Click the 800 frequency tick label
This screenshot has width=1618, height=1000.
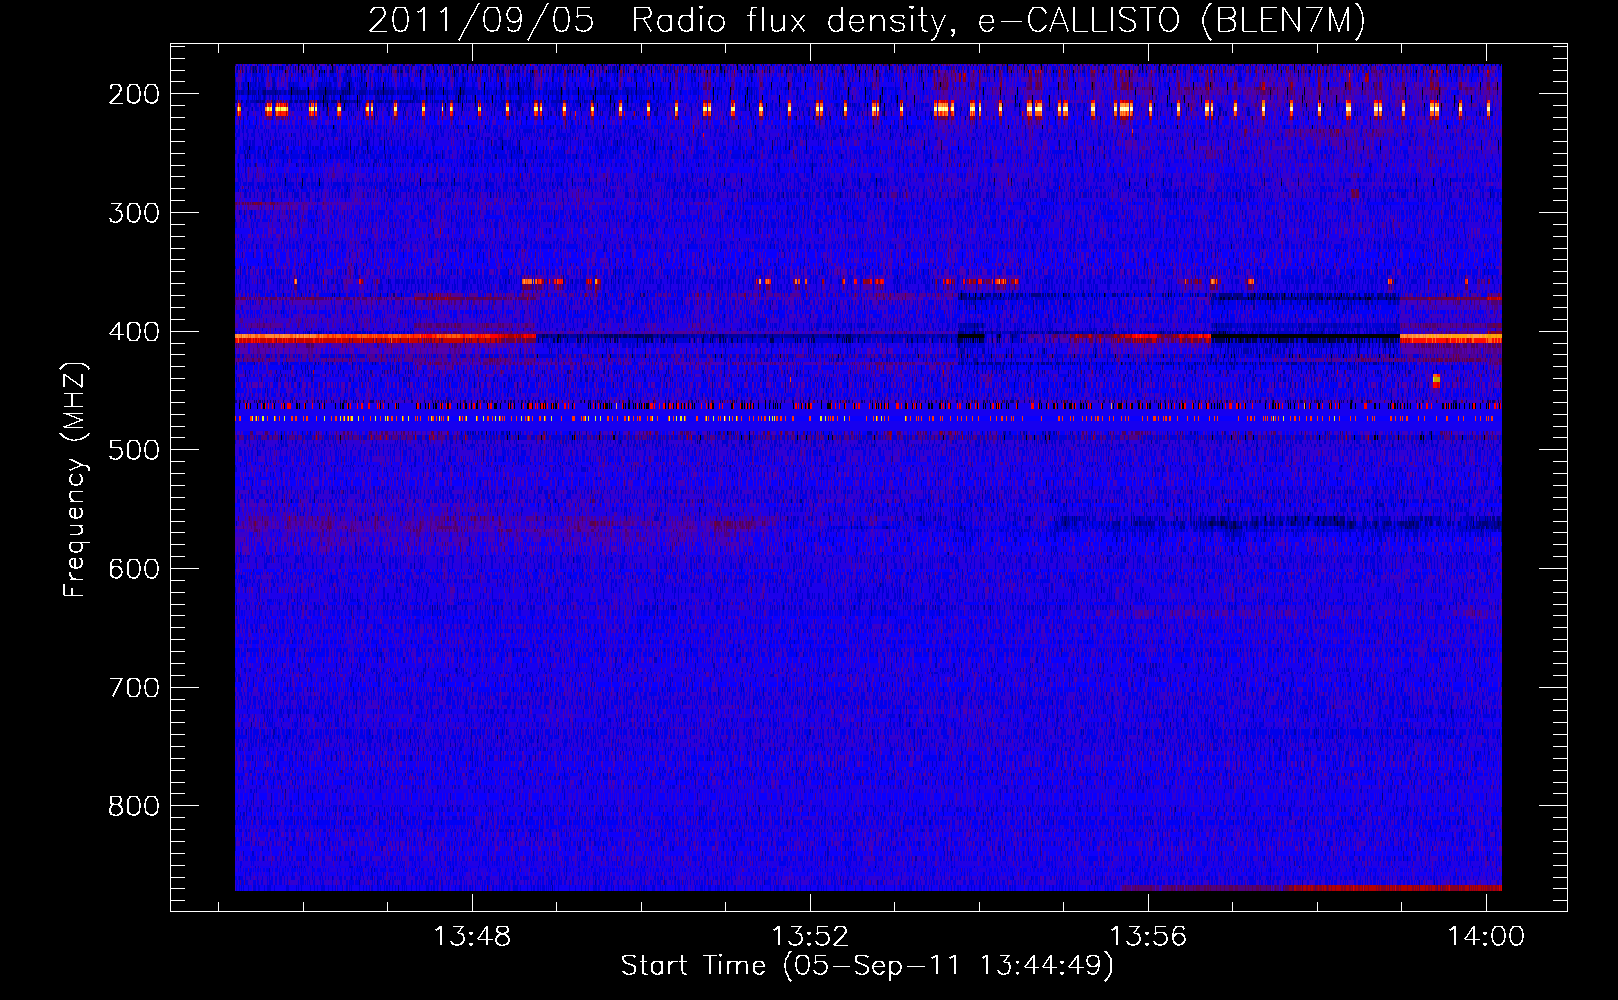134,806
